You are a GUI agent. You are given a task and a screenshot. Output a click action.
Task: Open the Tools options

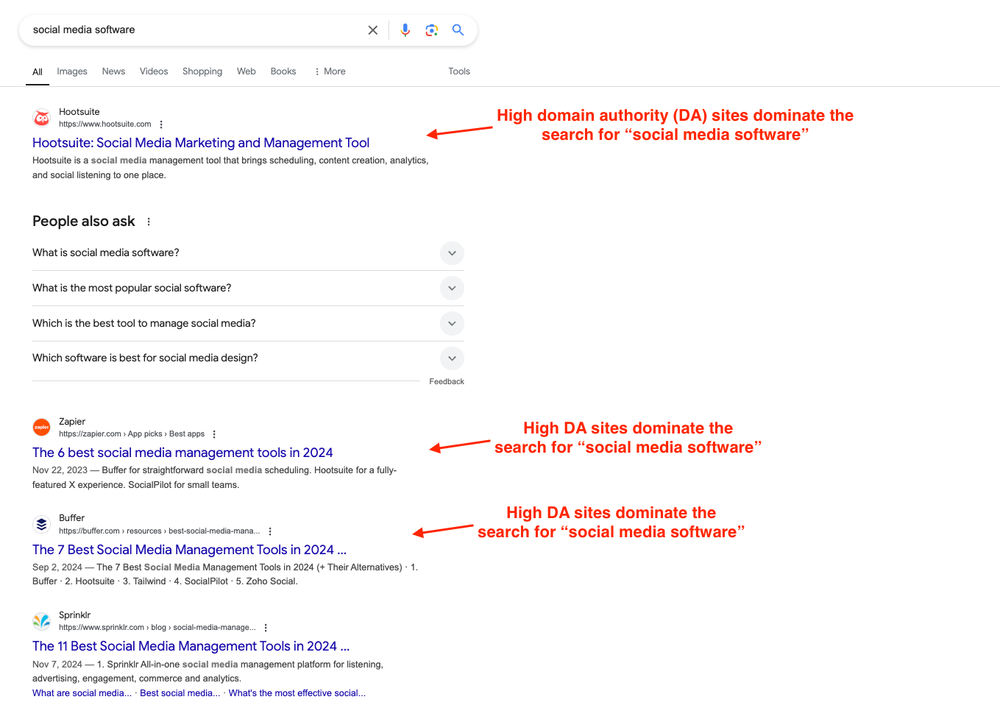pos(459,71)
